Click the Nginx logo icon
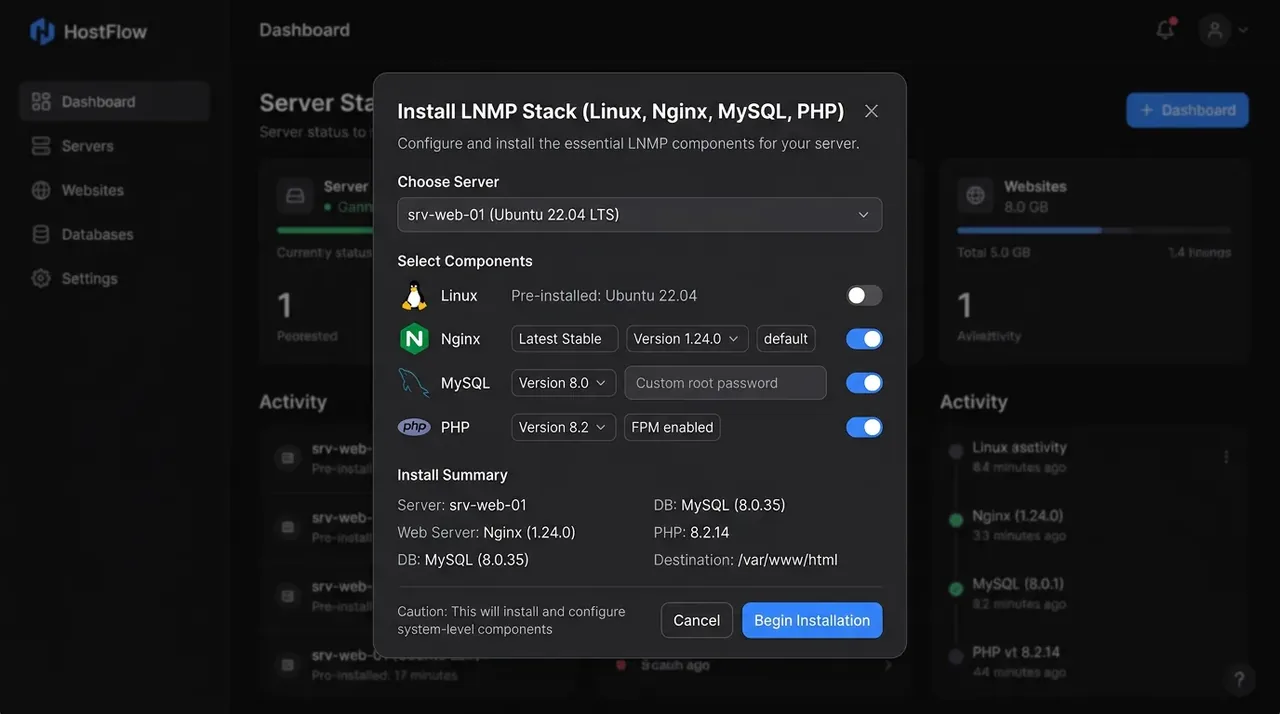 [x=414, y=339]
